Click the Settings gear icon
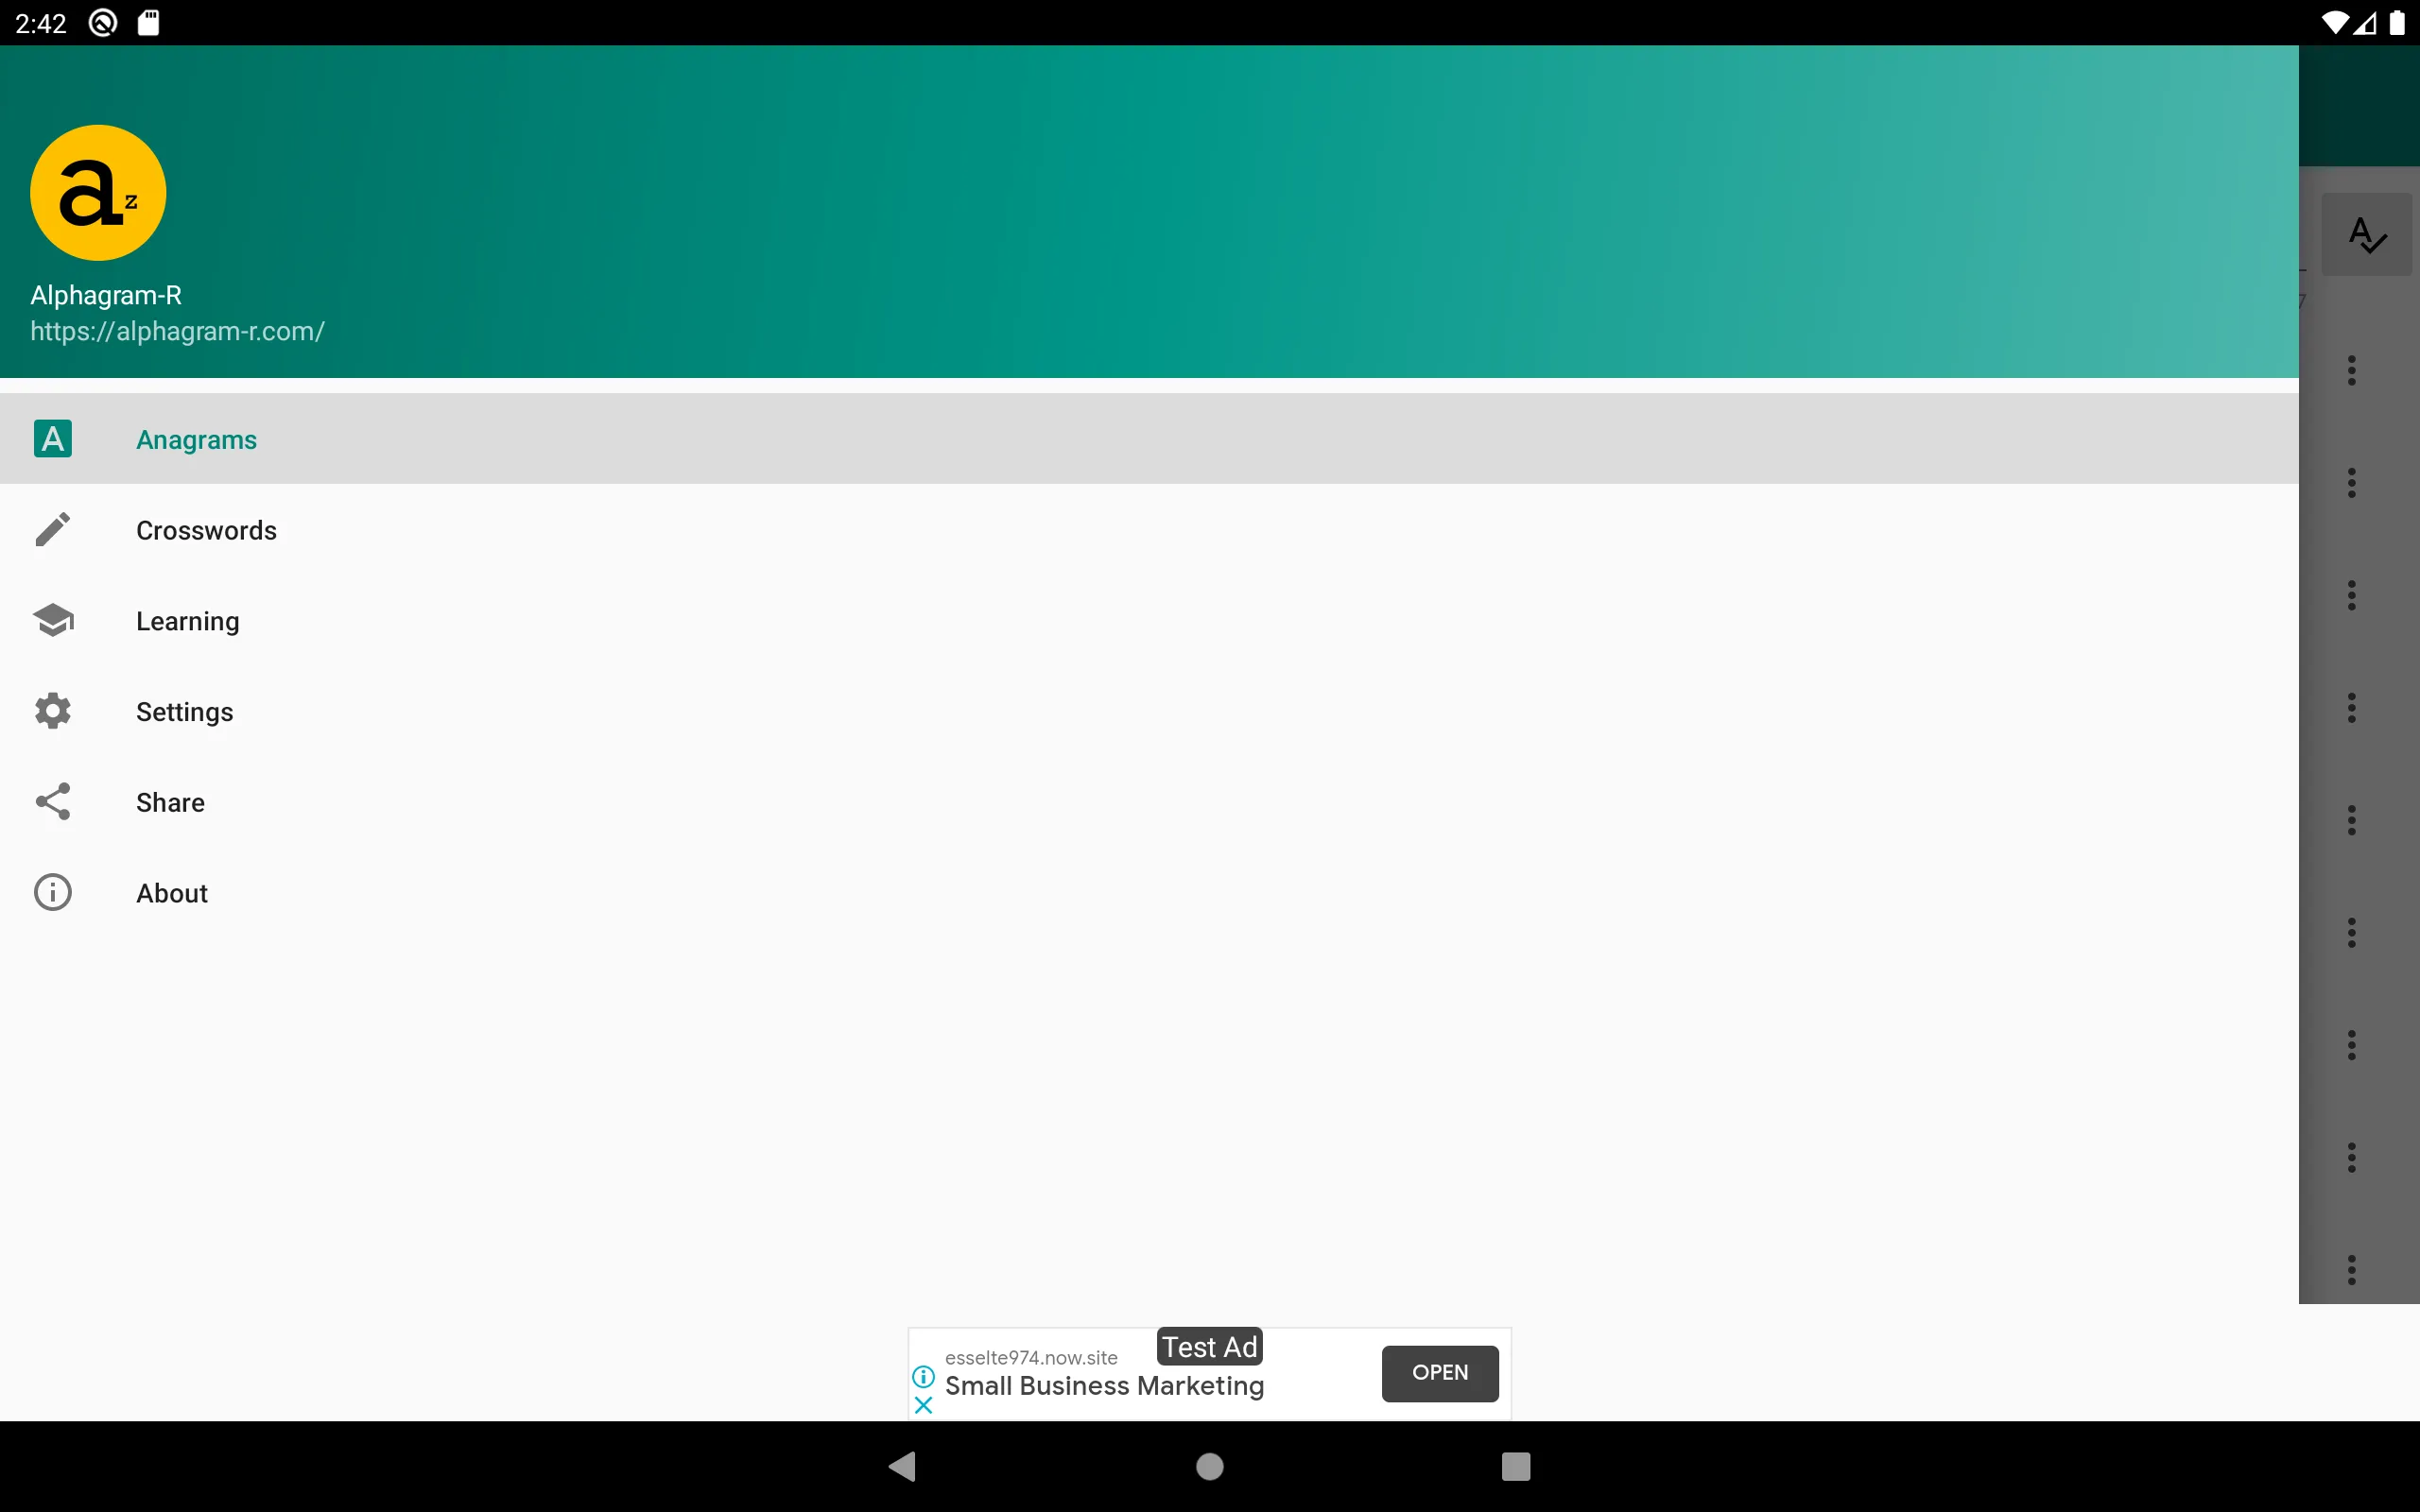2420x1512 pixels. pyautogui.click(x=52, y=711)
